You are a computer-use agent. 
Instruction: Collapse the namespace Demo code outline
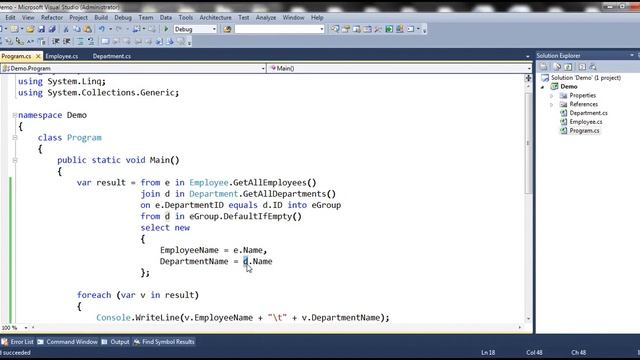(15, 115)
